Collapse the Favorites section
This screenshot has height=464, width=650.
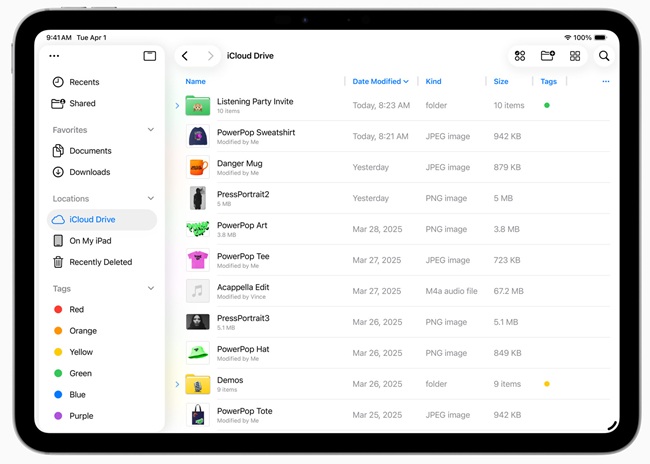151,130
